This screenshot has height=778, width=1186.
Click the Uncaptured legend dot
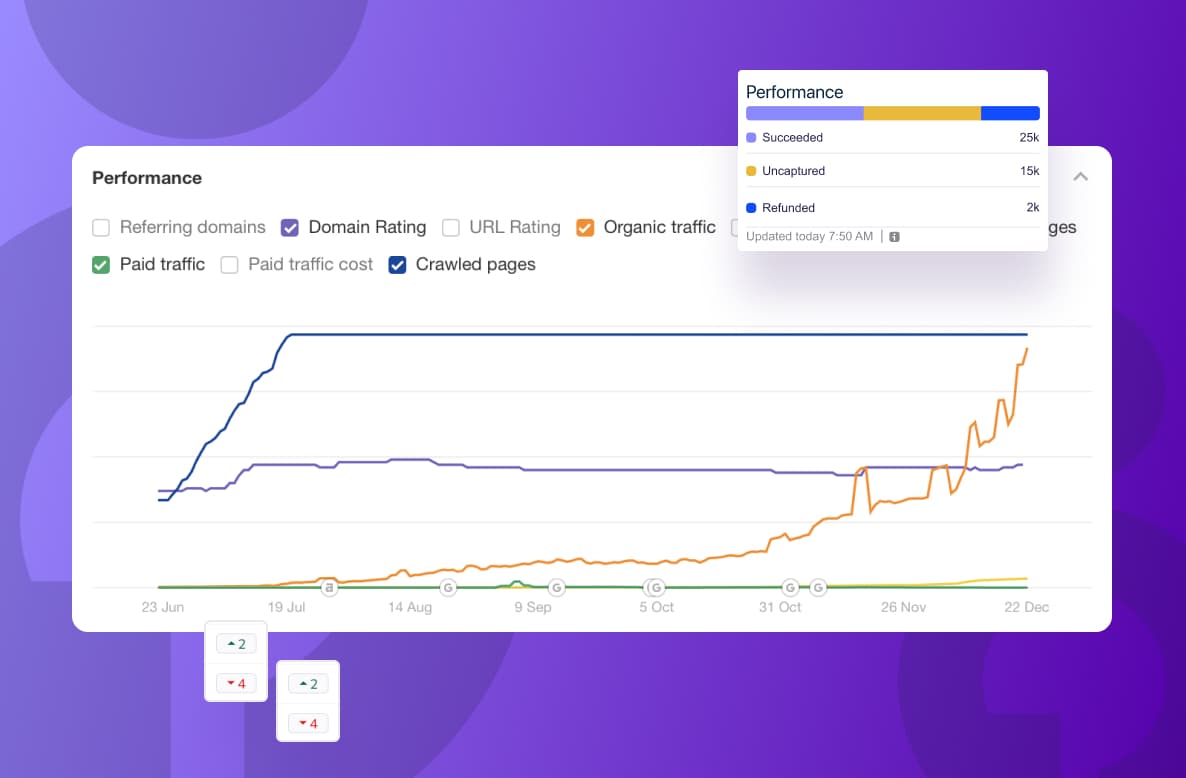pos(752,171)
